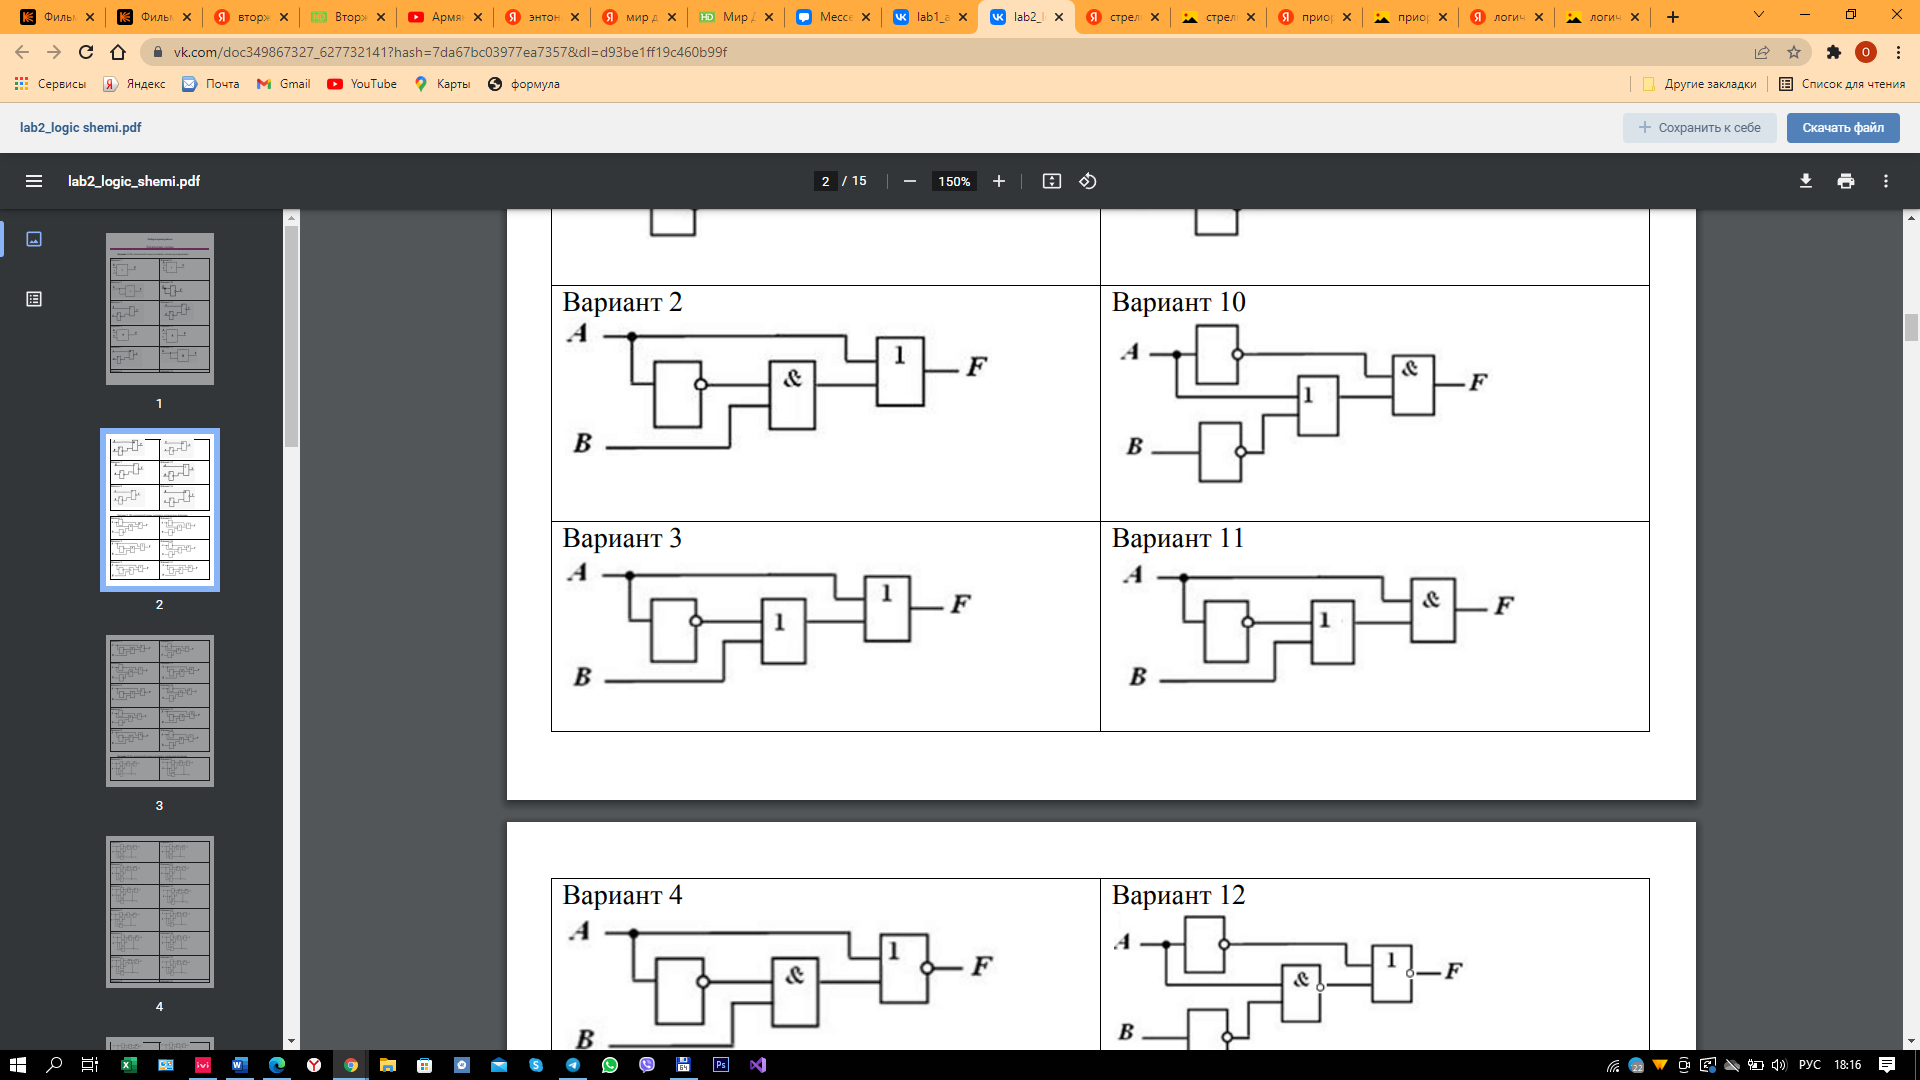
Task: Open the Chrome profile avatar
Action: pyautogui.click(x=1865, y=52)
